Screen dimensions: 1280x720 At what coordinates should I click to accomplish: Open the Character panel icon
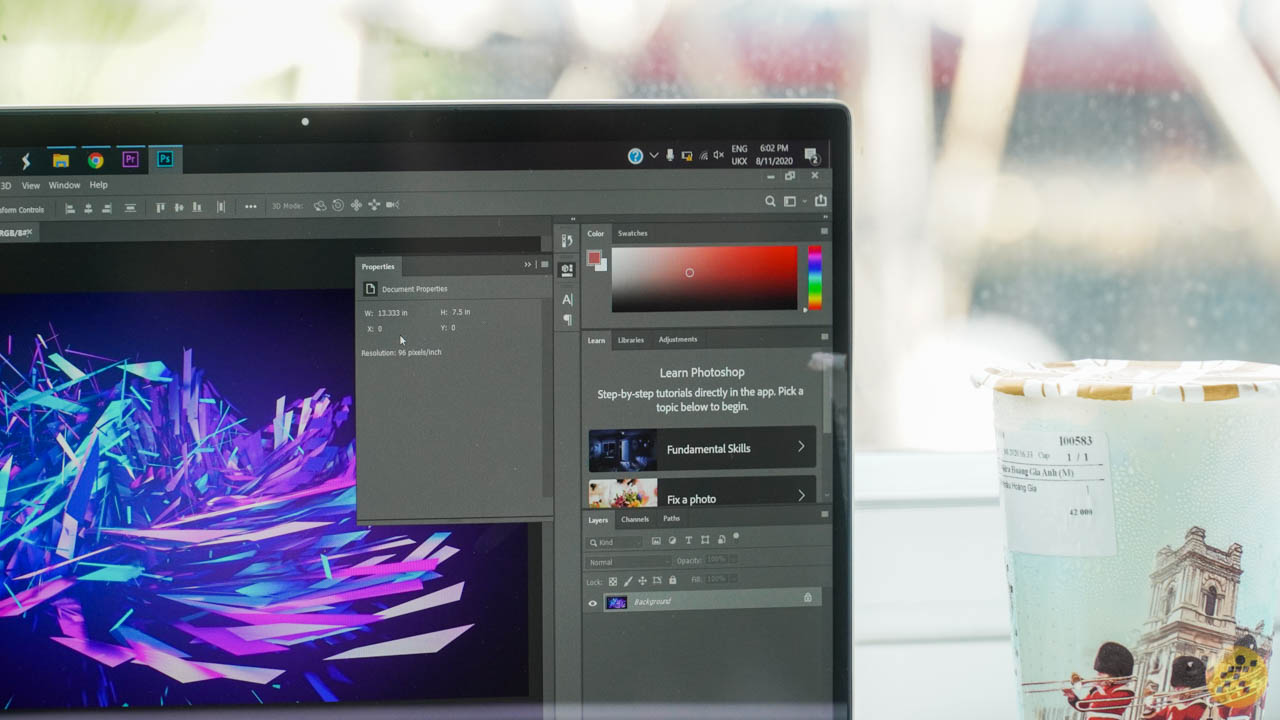pos(567,299)
